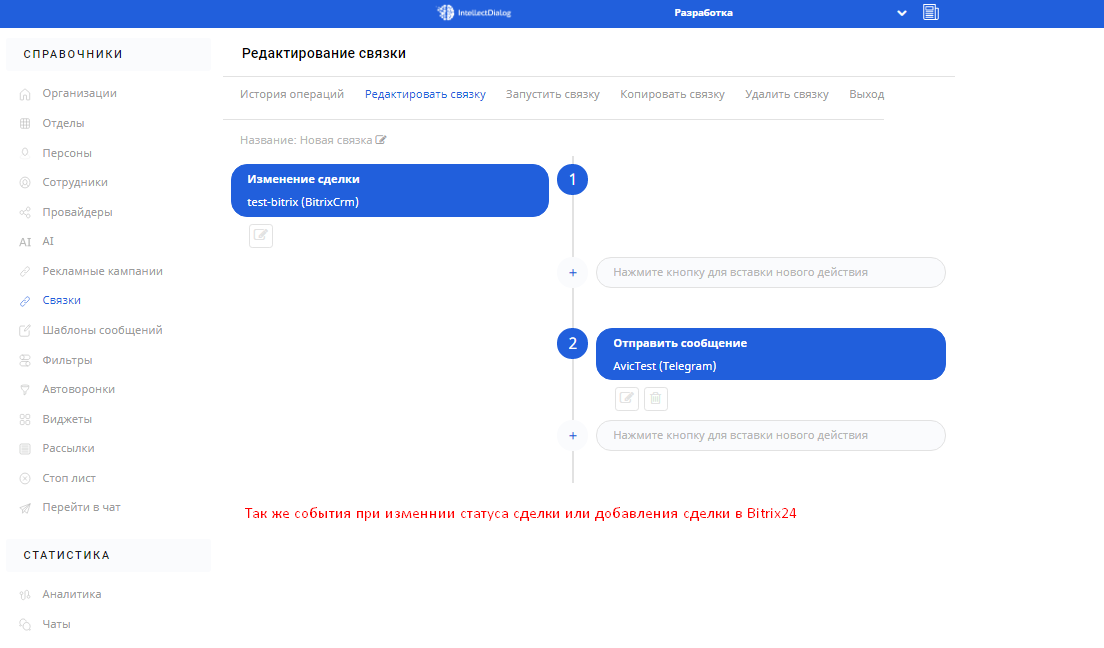Open Организации in the sidebar
The image size is (1104, 648).
click(x=80, y=93)
